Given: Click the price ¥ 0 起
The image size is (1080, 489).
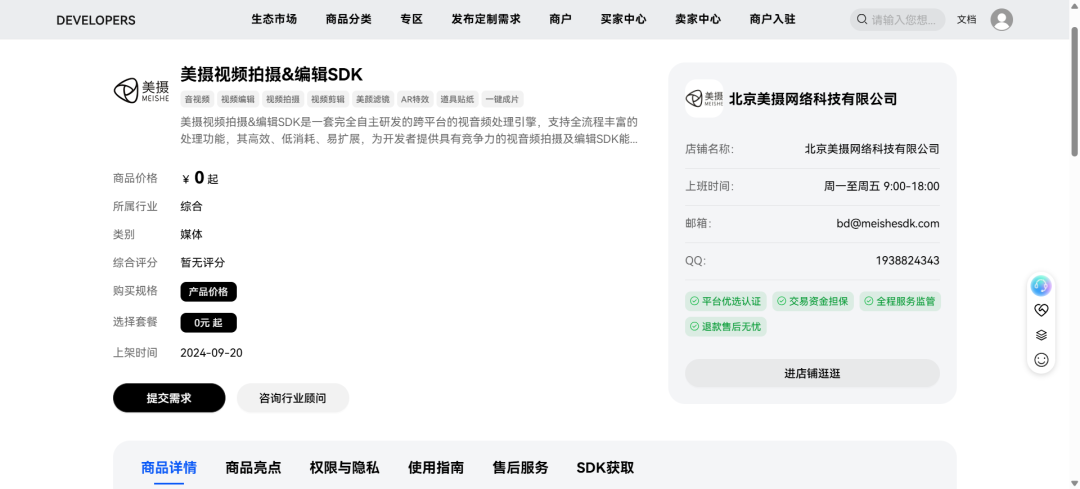Looking at the screenshot, I should coord(200,178).
